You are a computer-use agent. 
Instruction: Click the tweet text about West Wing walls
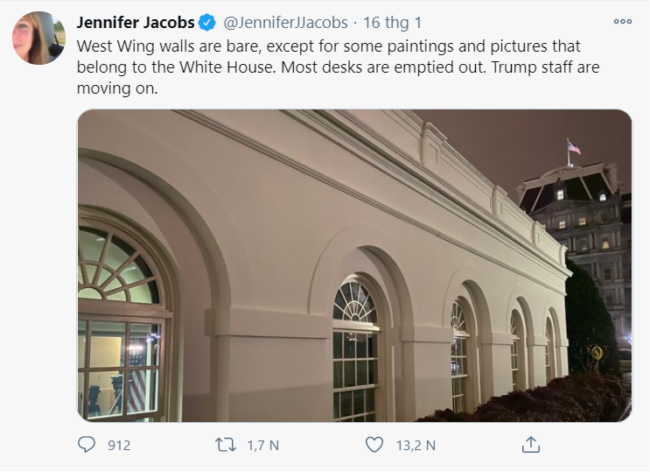pos(338,67)
